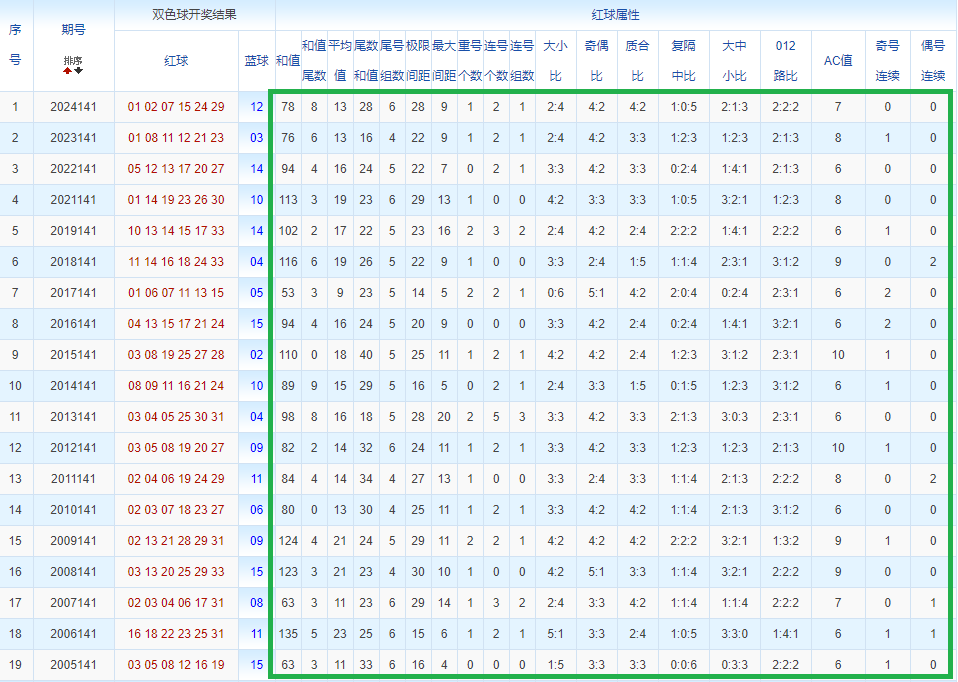Click the 奇偶比 column header
The image size is (958, 682).
coord(596,60)
